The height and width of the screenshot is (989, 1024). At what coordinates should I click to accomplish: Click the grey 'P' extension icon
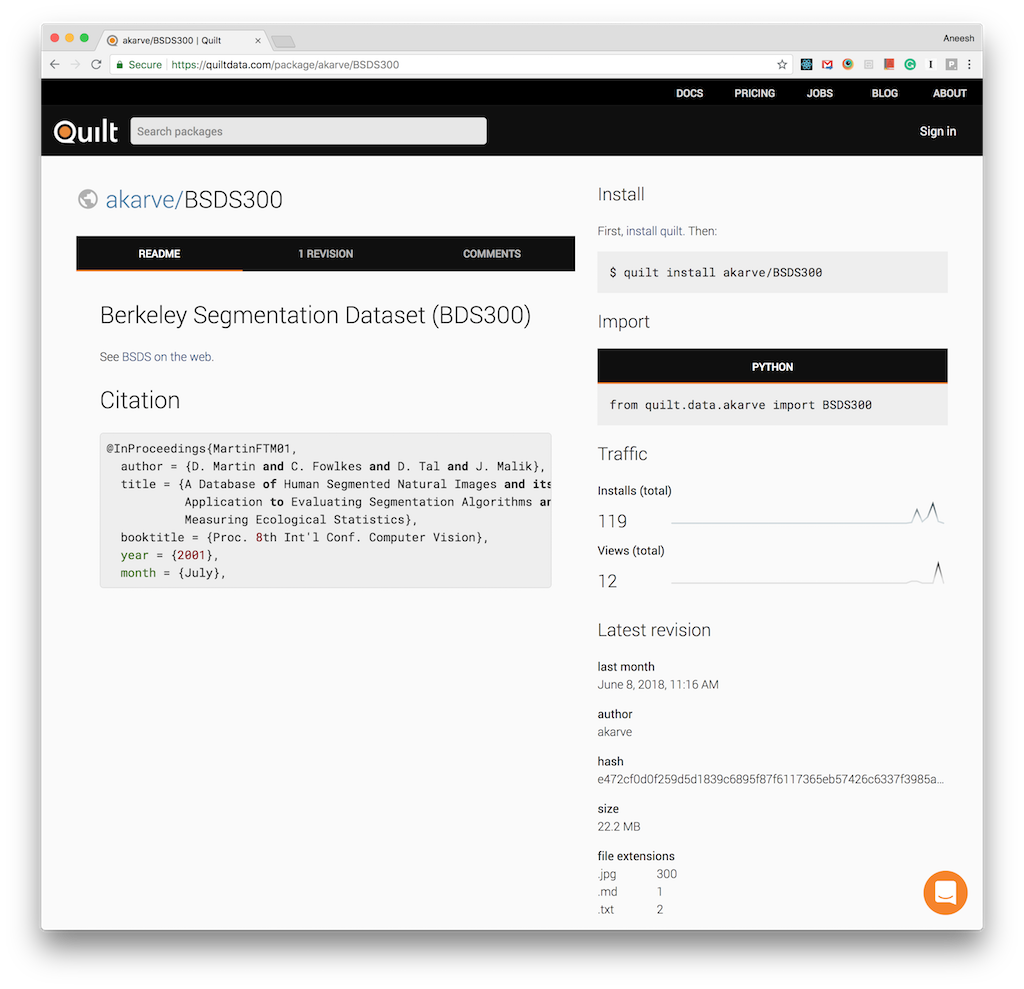[952, 64]
